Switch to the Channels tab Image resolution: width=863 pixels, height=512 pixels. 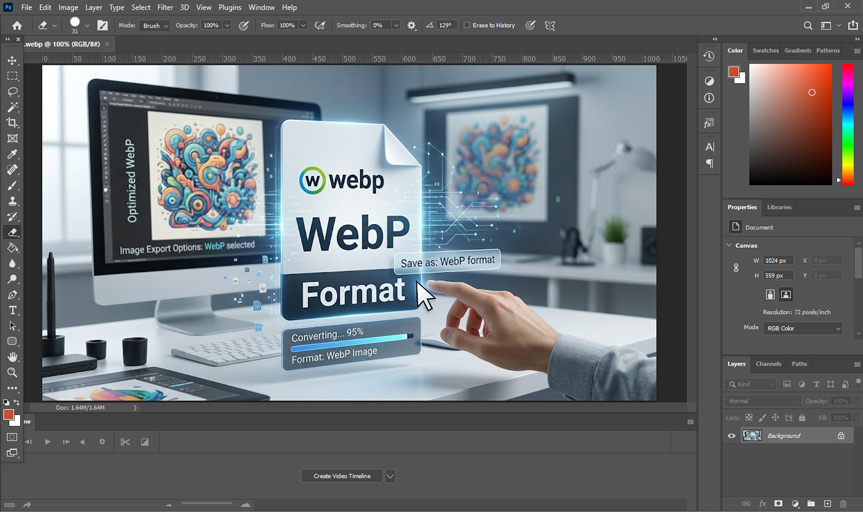point(768,364)
